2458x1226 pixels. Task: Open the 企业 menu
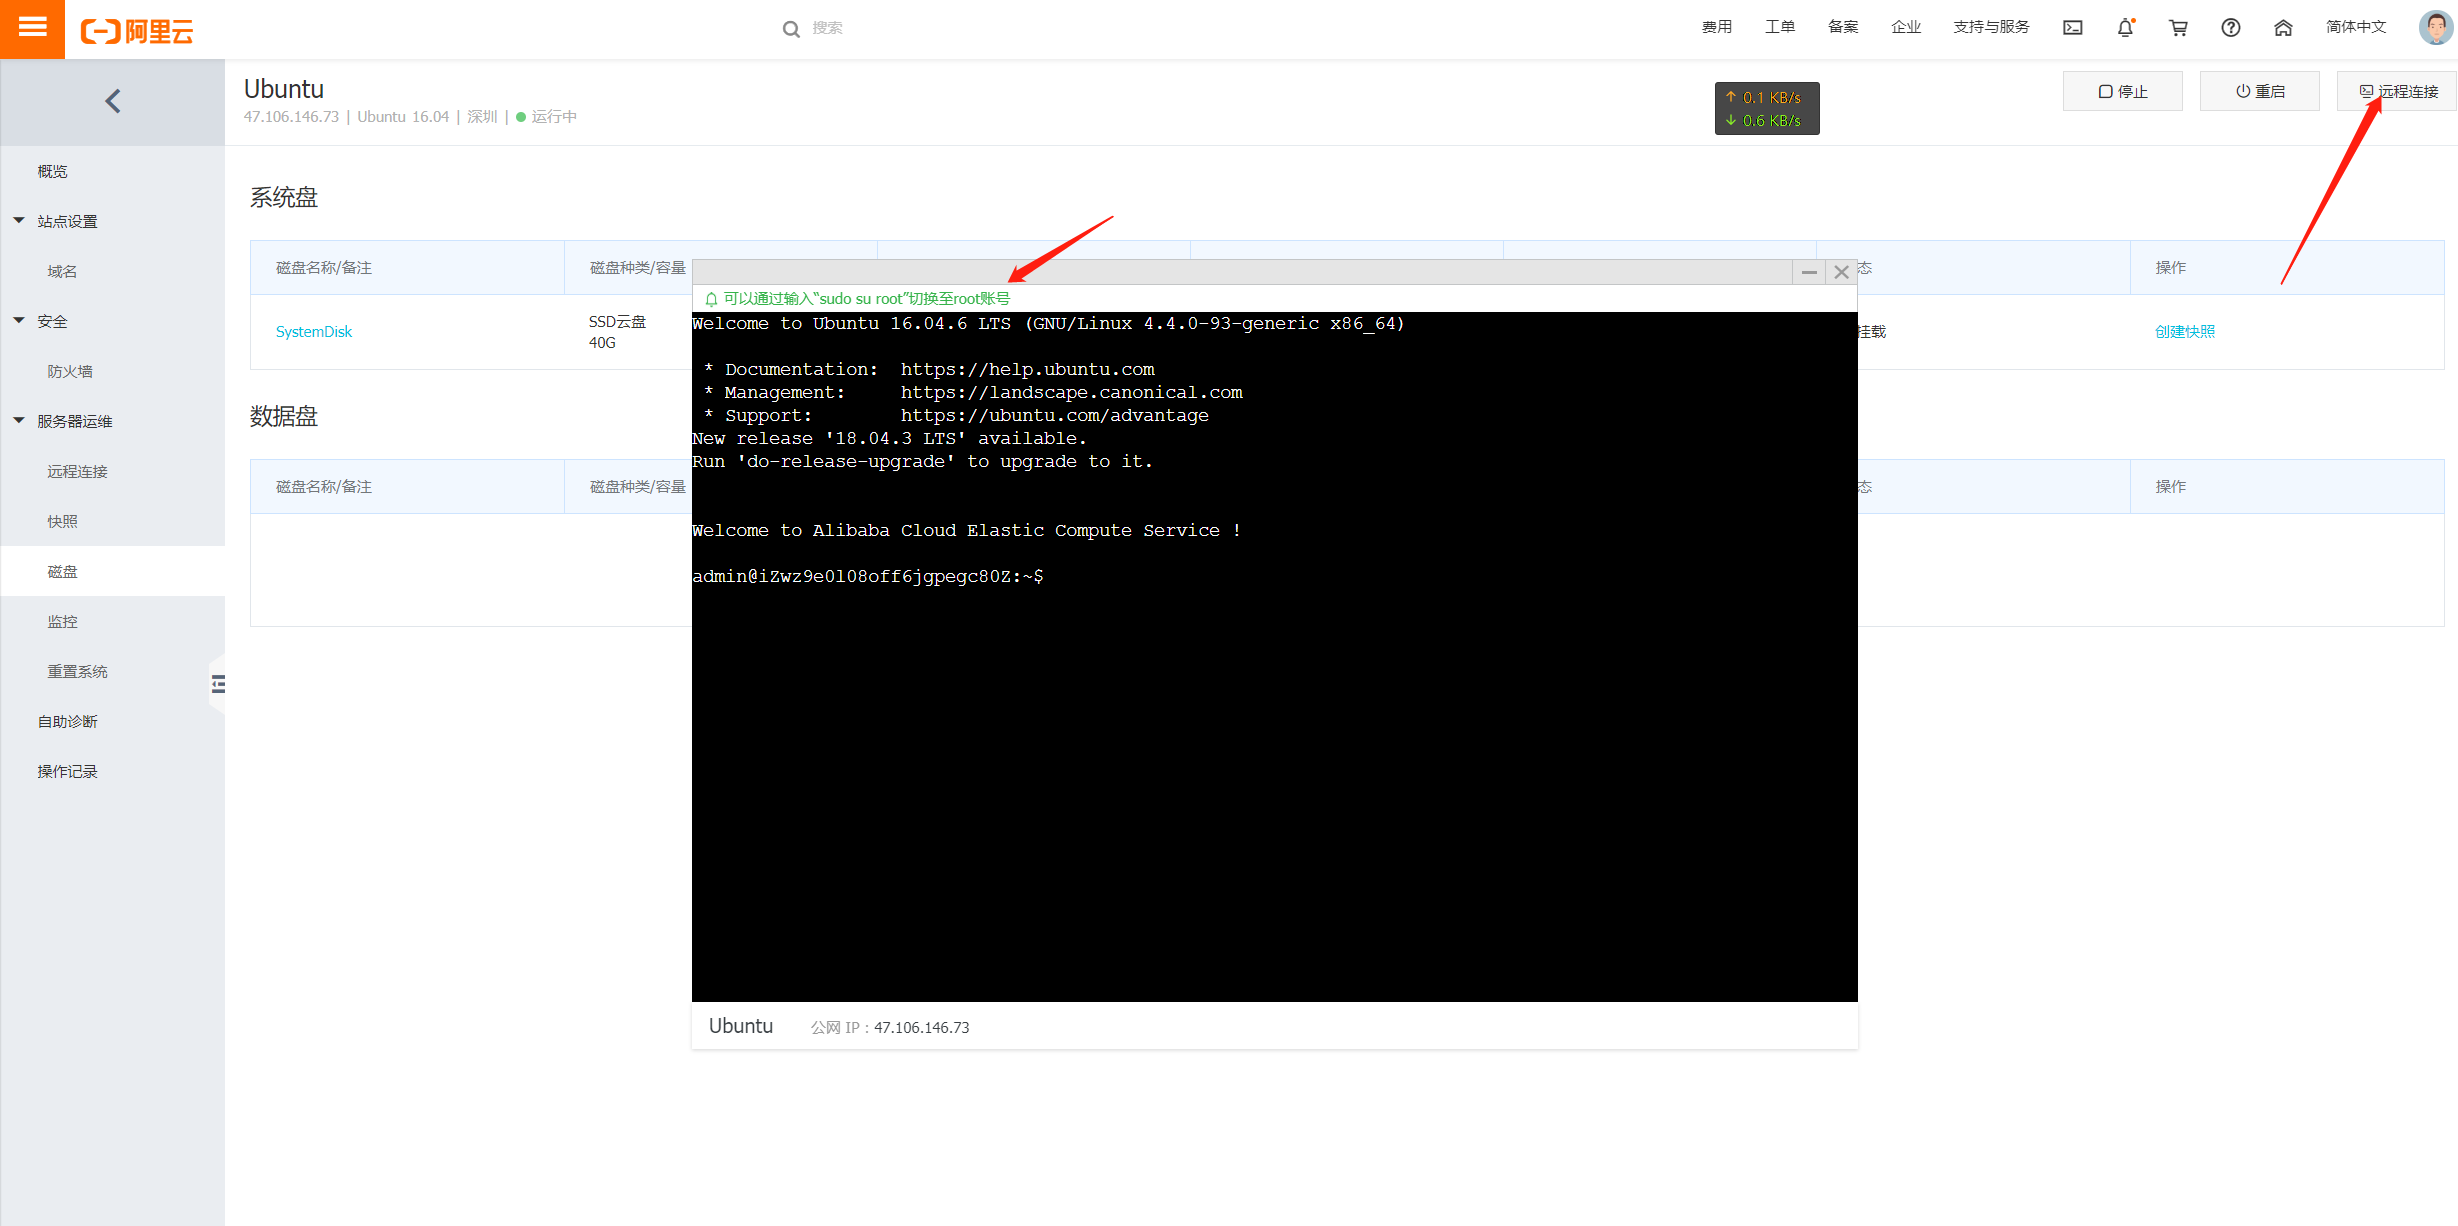click(x=1906, y=27)
